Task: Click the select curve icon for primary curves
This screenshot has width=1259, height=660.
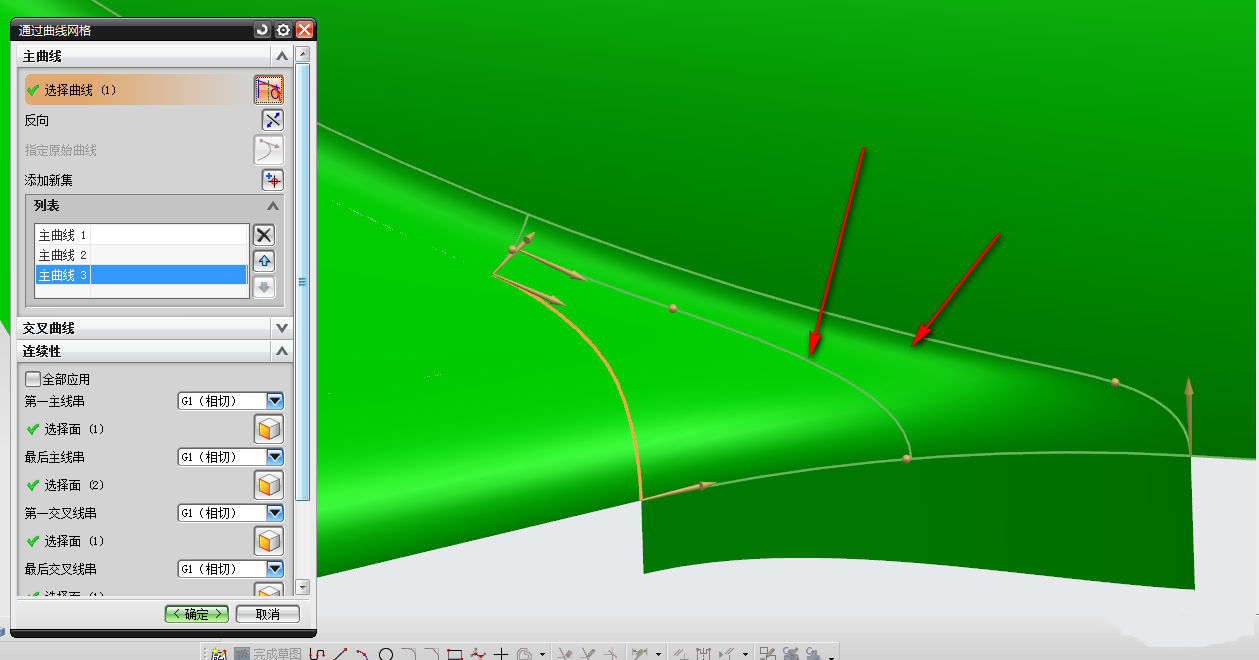Action: [x=268, y=90]
